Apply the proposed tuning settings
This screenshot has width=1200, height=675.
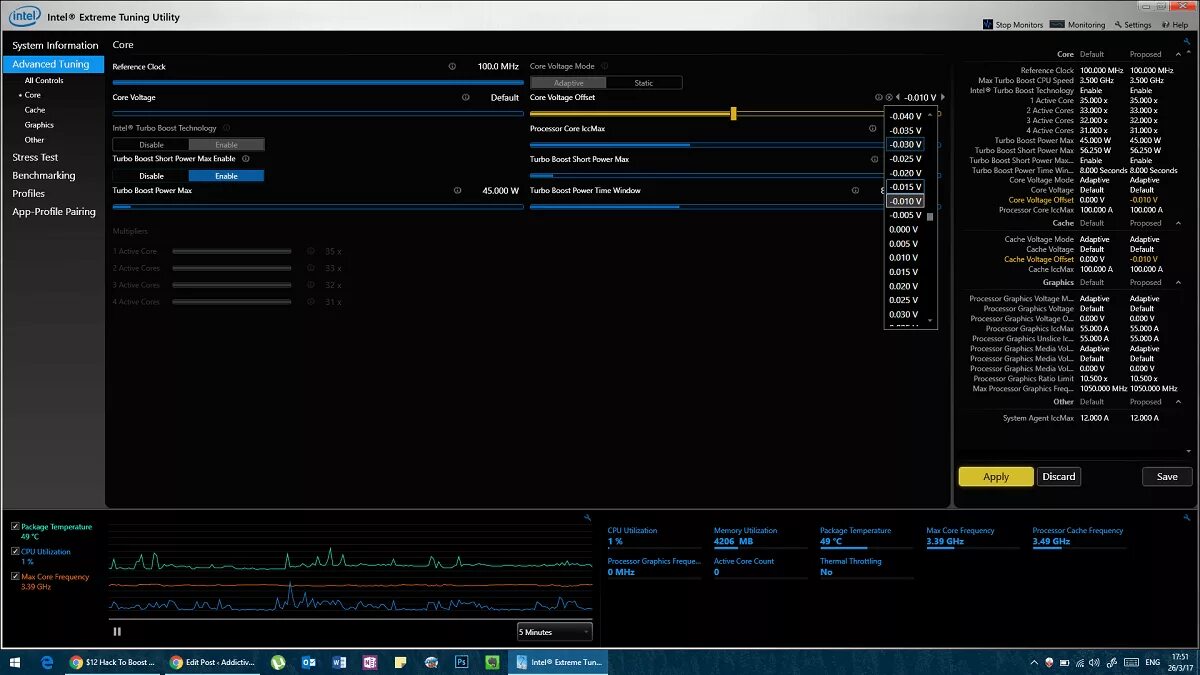click(996, 477)
